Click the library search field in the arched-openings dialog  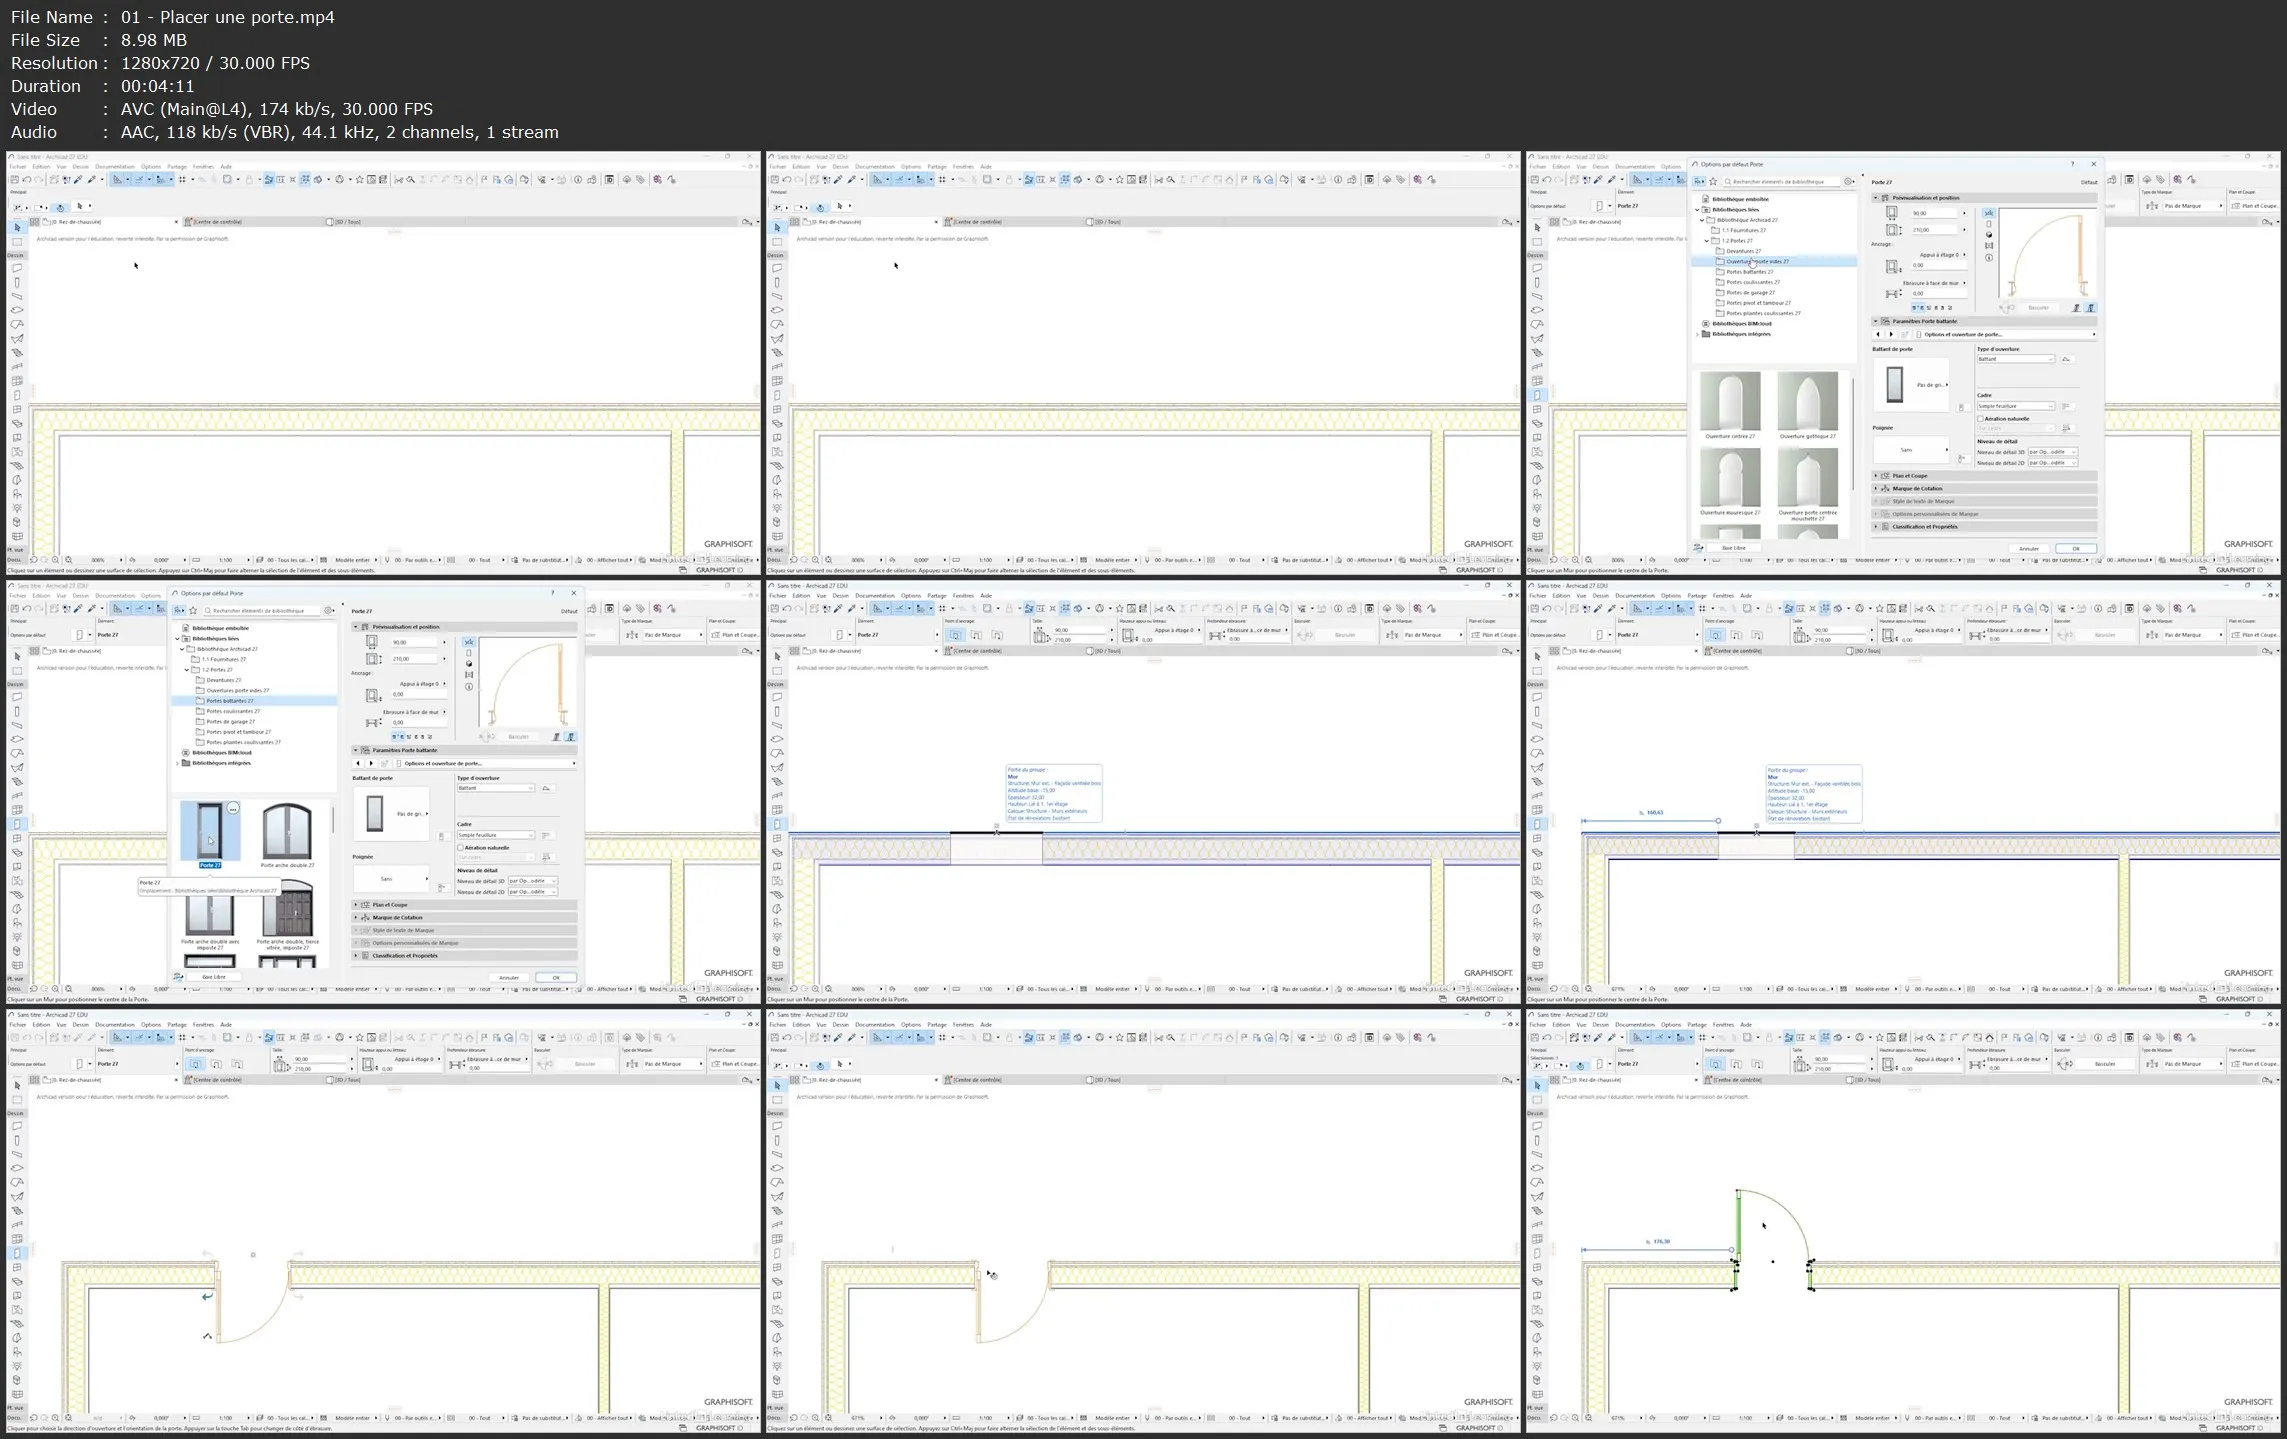pyautogui.click(x=1782, y=182)
